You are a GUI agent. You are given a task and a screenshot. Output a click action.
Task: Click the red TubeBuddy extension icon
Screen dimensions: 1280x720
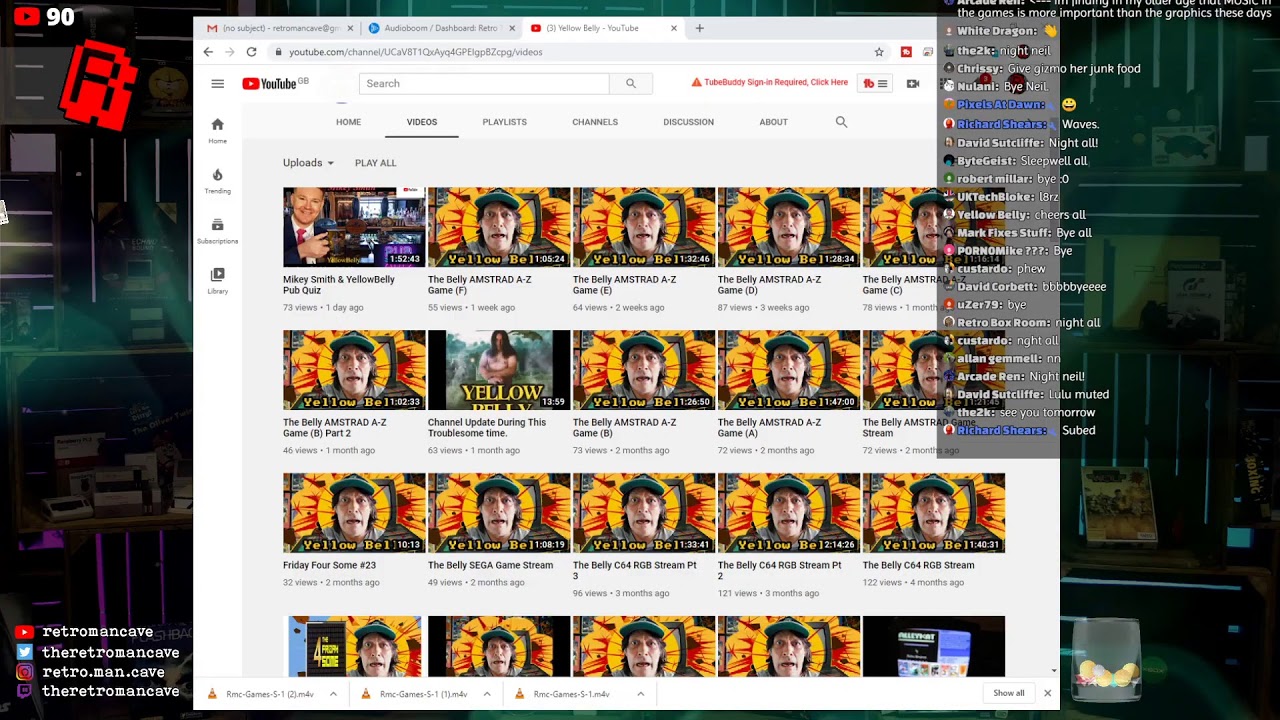[906, 52]
